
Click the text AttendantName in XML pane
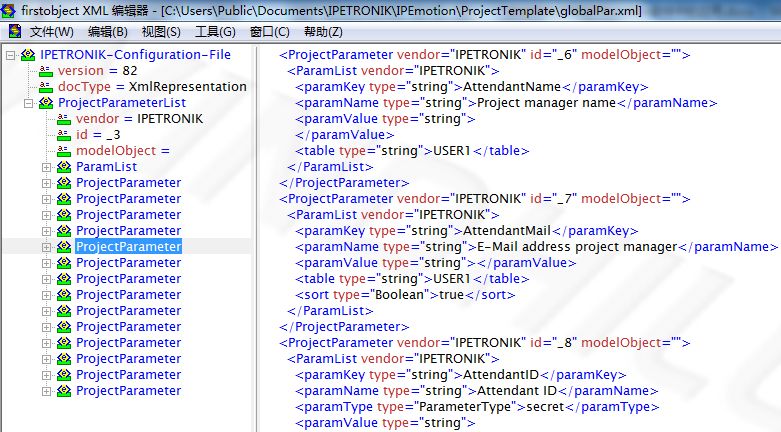(x=512, y=87)
